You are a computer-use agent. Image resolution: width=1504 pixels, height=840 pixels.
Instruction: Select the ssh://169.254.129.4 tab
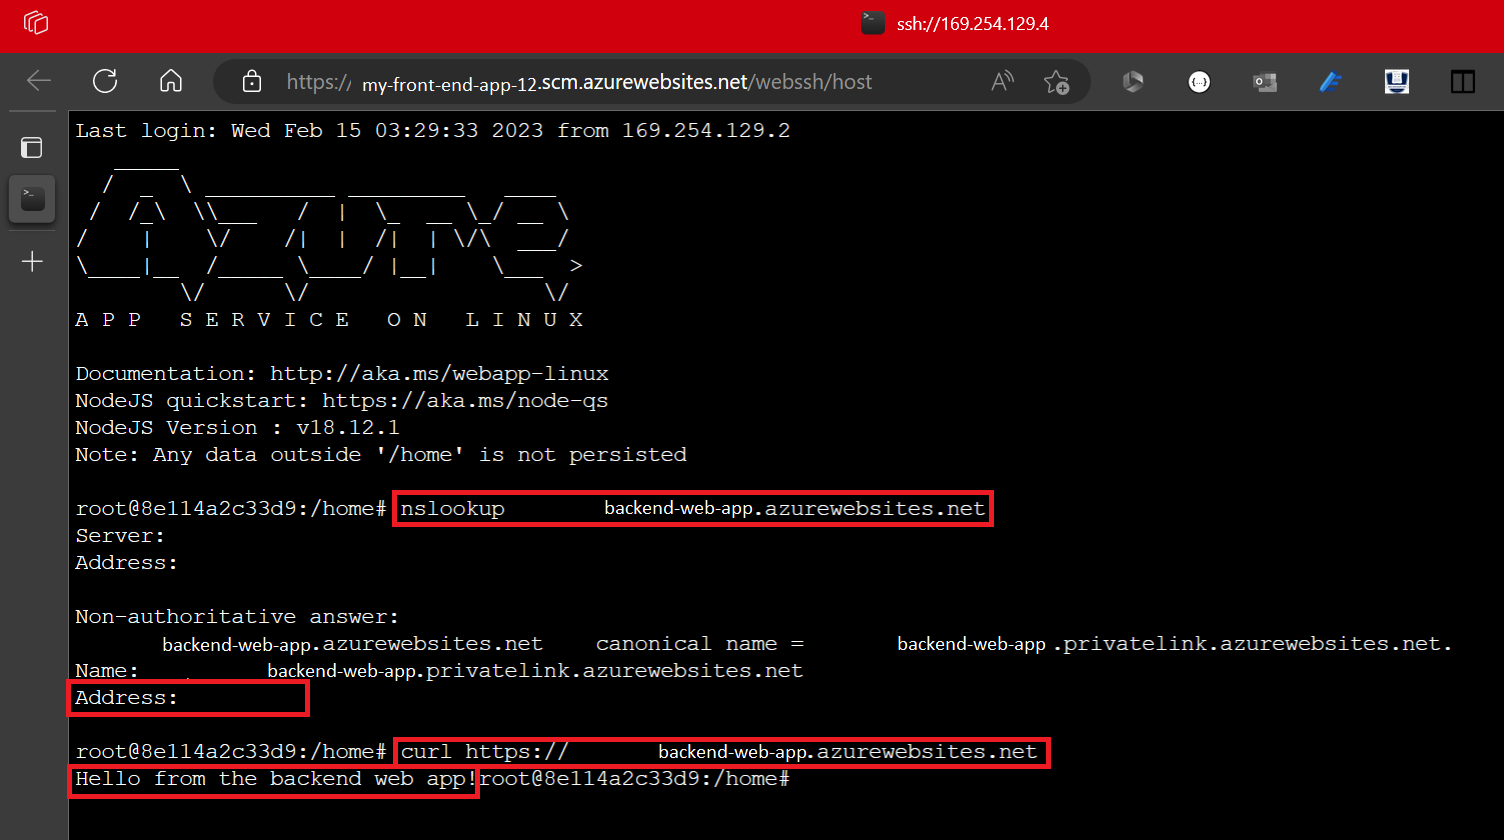(x=953, y=23)
